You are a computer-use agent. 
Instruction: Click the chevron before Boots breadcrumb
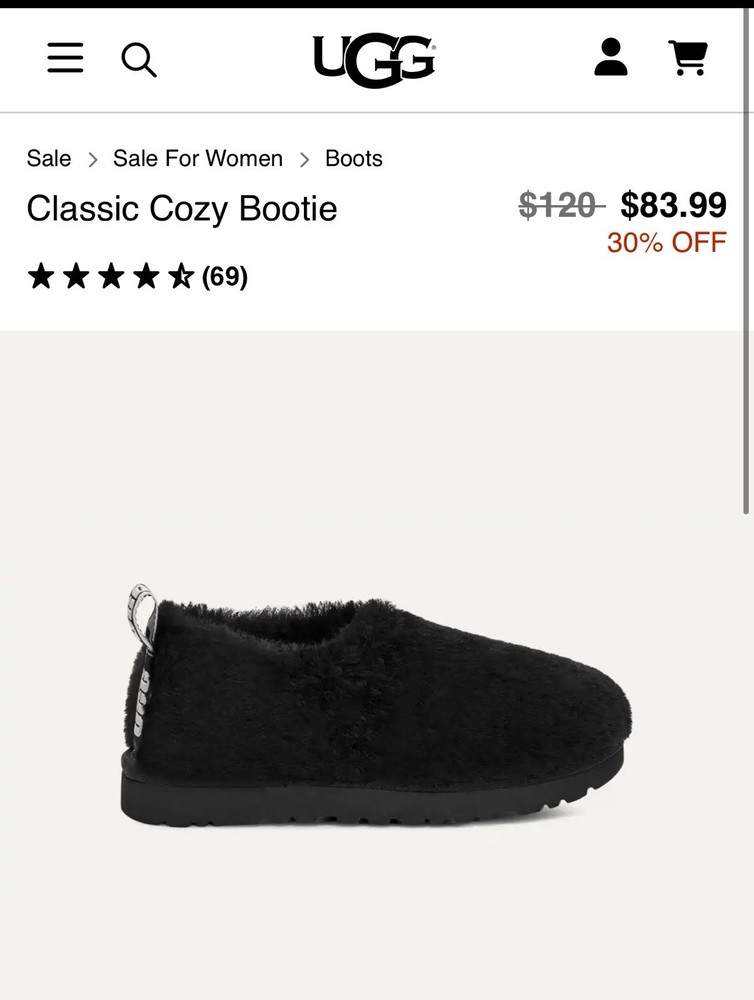point(304,159)
